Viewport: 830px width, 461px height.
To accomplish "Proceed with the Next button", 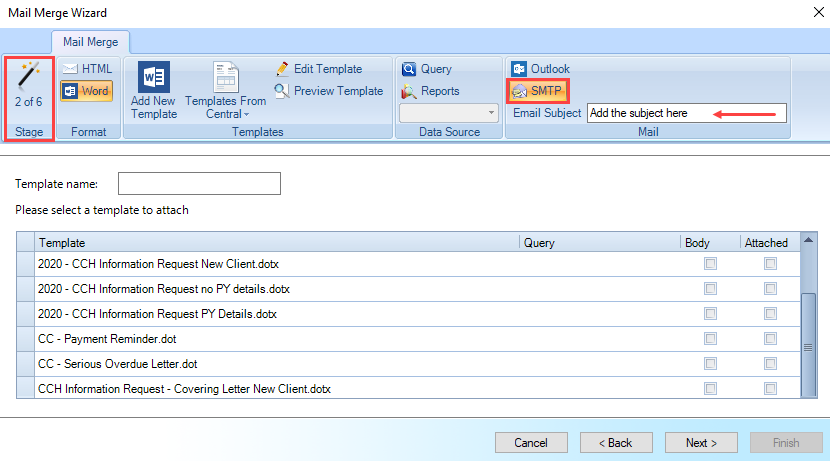I will click(x=701, y=442).
